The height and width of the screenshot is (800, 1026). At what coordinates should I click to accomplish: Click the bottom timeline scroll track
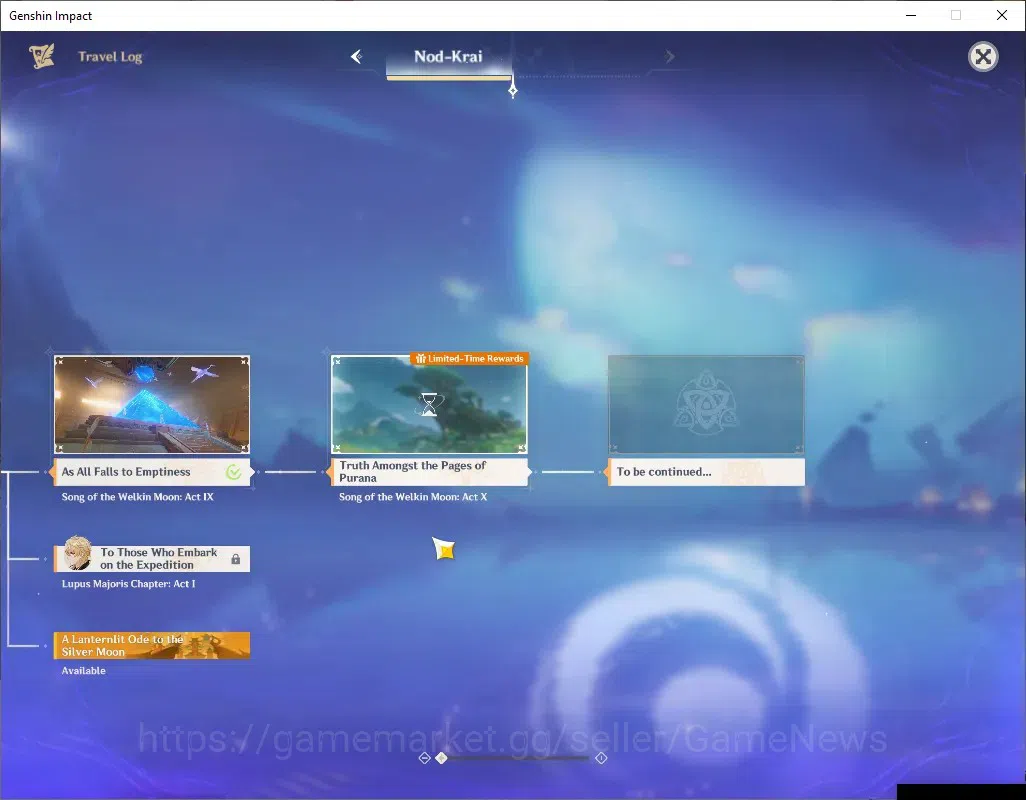517,758
